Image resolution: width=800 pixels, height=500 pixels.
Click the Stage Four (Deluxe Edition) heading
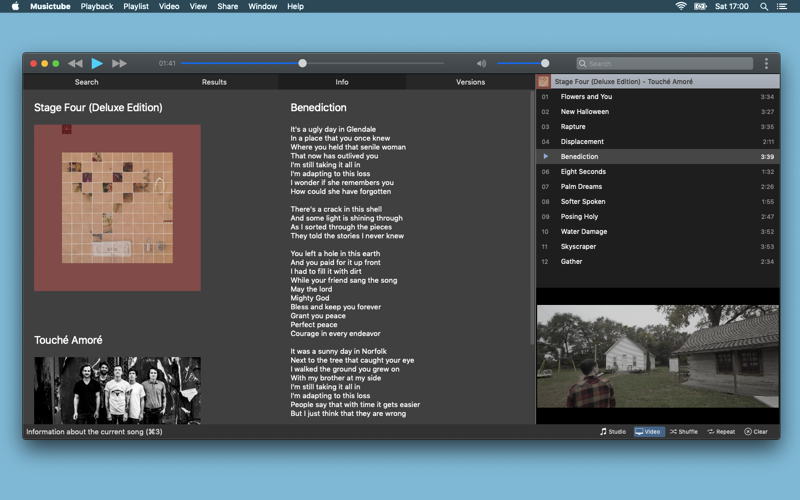[x=98, y=108]
